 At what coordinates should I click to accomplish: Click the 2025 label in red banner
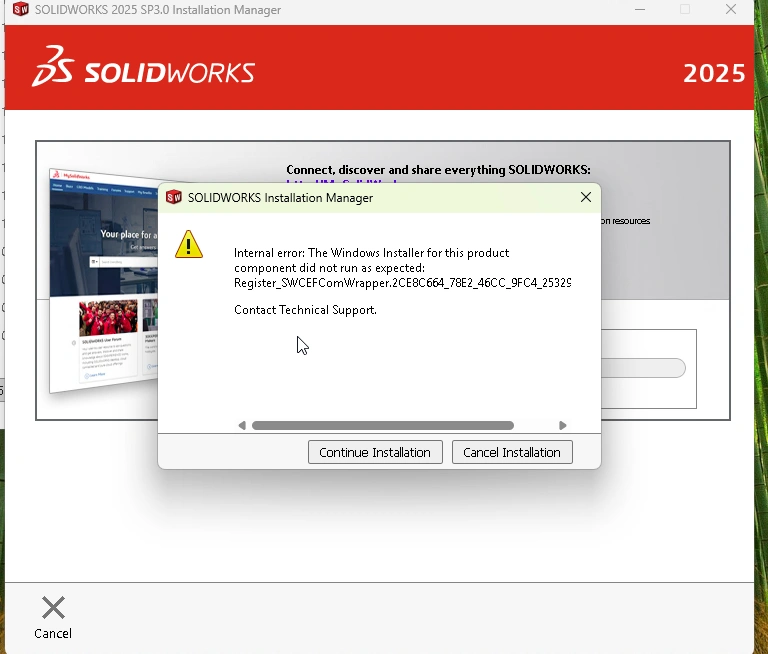coord(714,73)
